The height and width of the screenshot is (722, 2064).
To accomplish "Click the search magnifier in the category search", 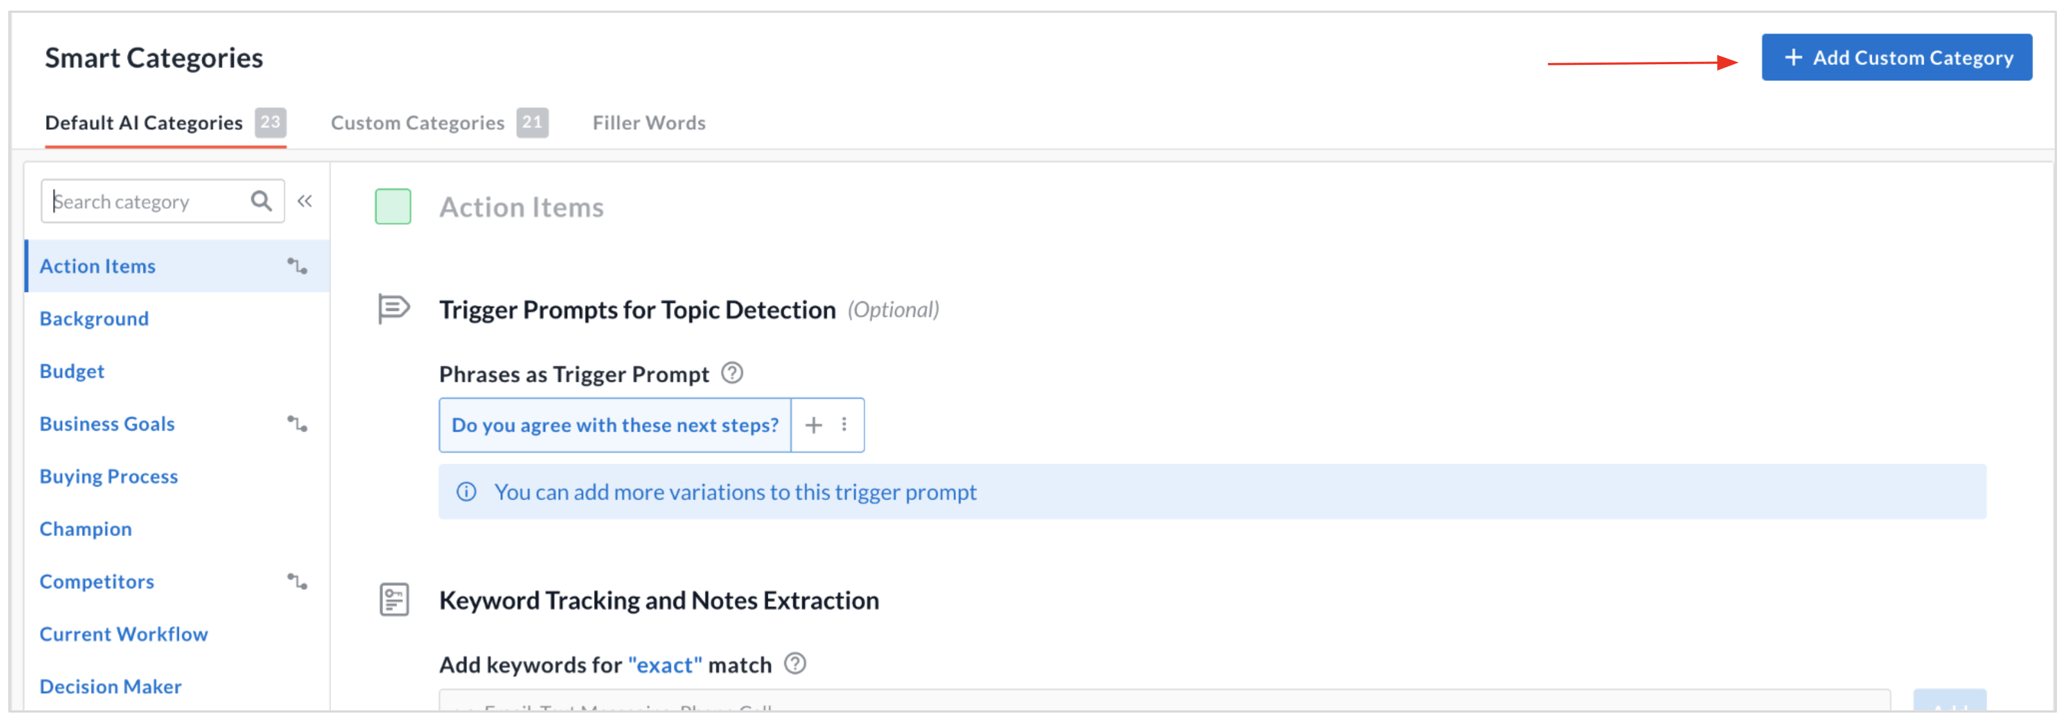I will pos(261,201).
